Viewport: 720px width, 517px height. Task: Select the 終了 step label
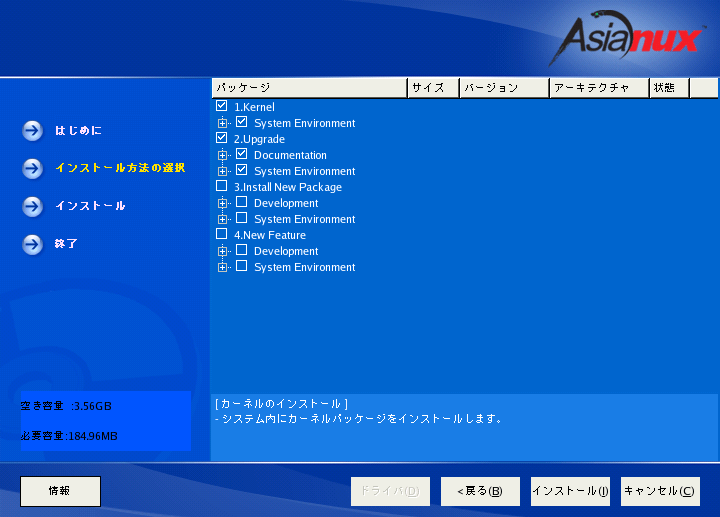click(66, 244)
